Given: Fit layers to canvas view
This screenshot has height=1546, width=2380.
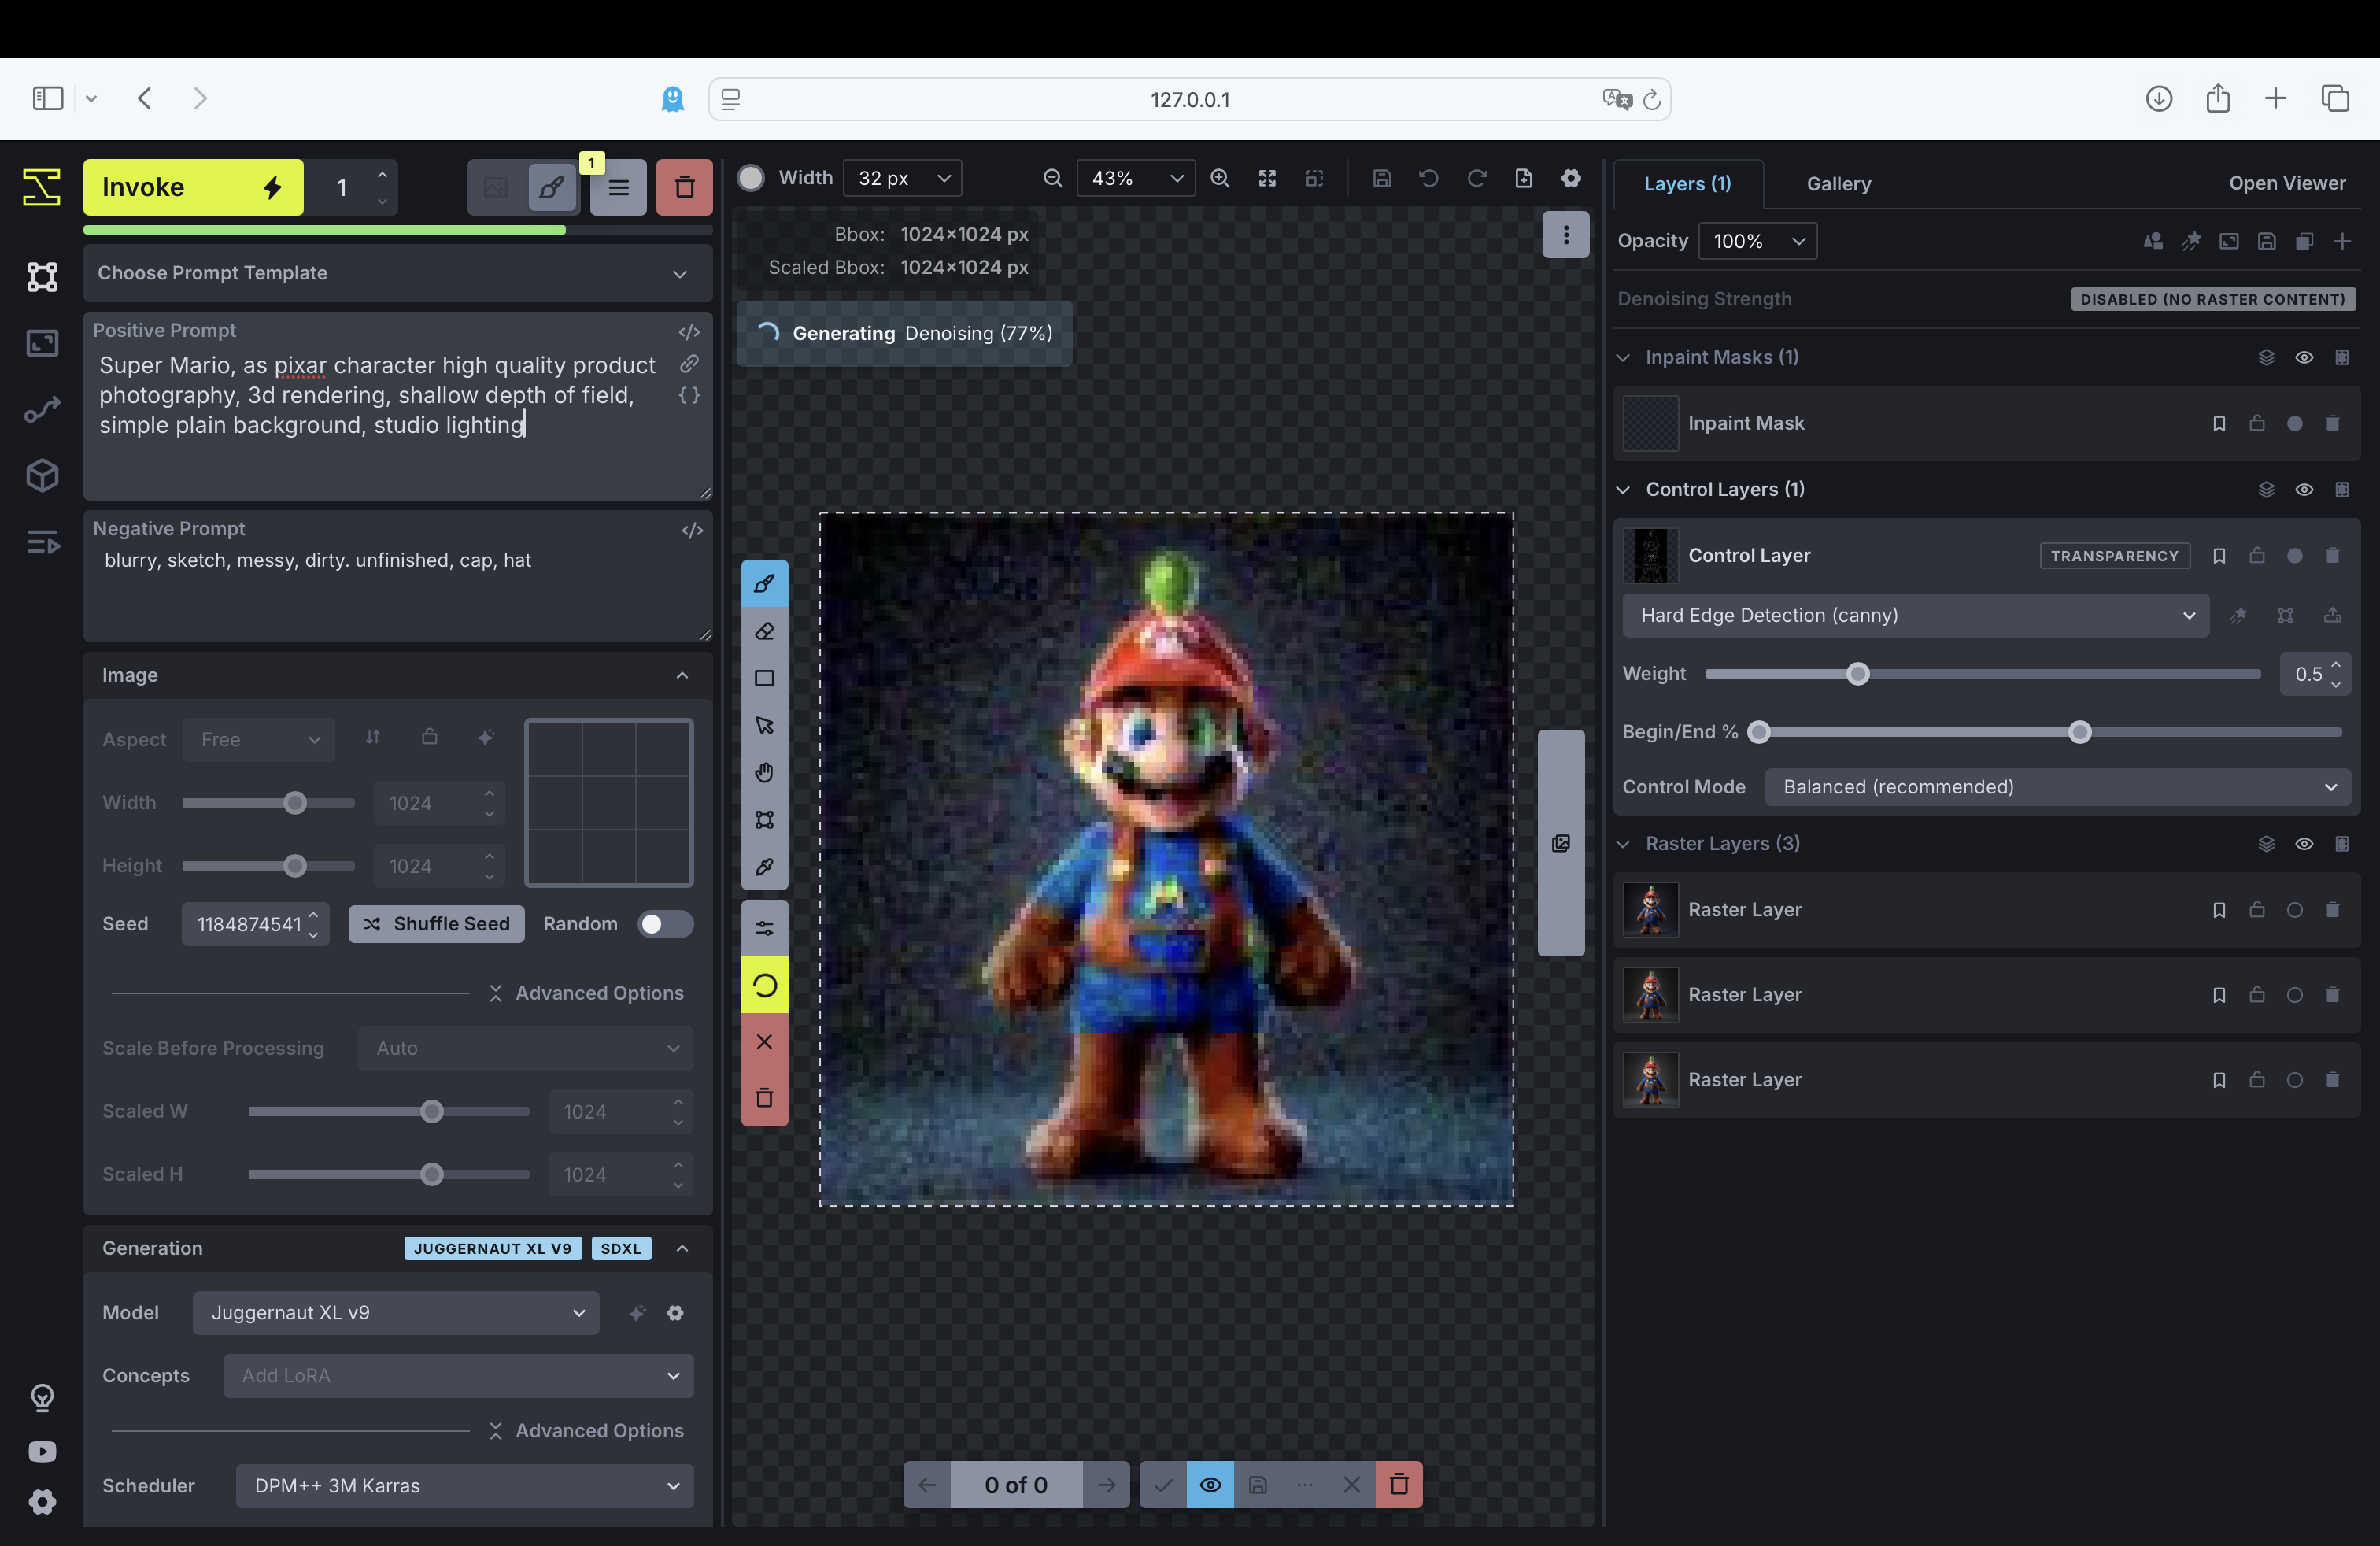Looking at the screenshot, I should tap(1267, 178).
